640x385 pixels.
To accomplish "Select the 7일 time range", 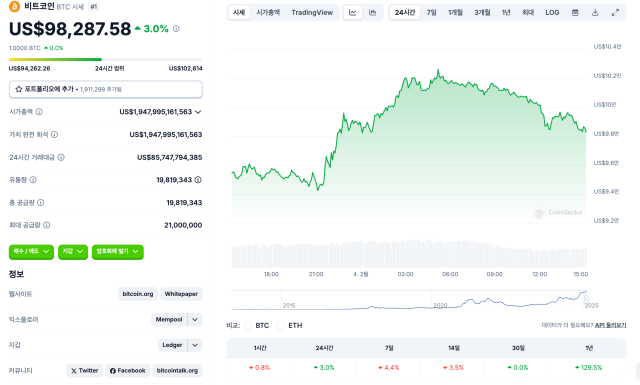I will 431,13.
